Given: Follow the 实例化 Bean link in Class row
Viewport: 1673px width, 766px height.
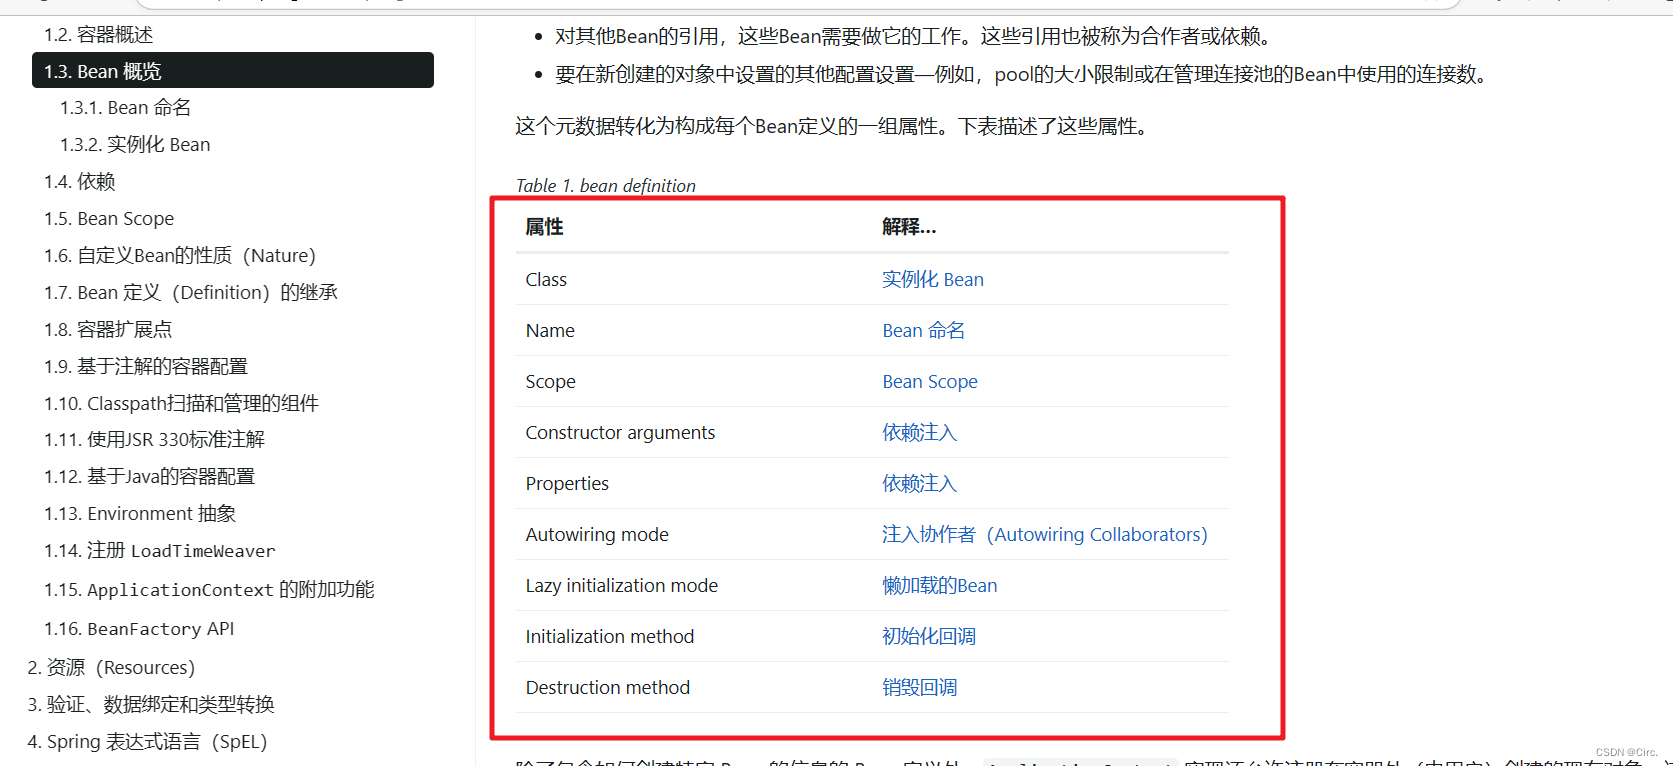Looking at the screenshot, I should click(x=933, y=280).
